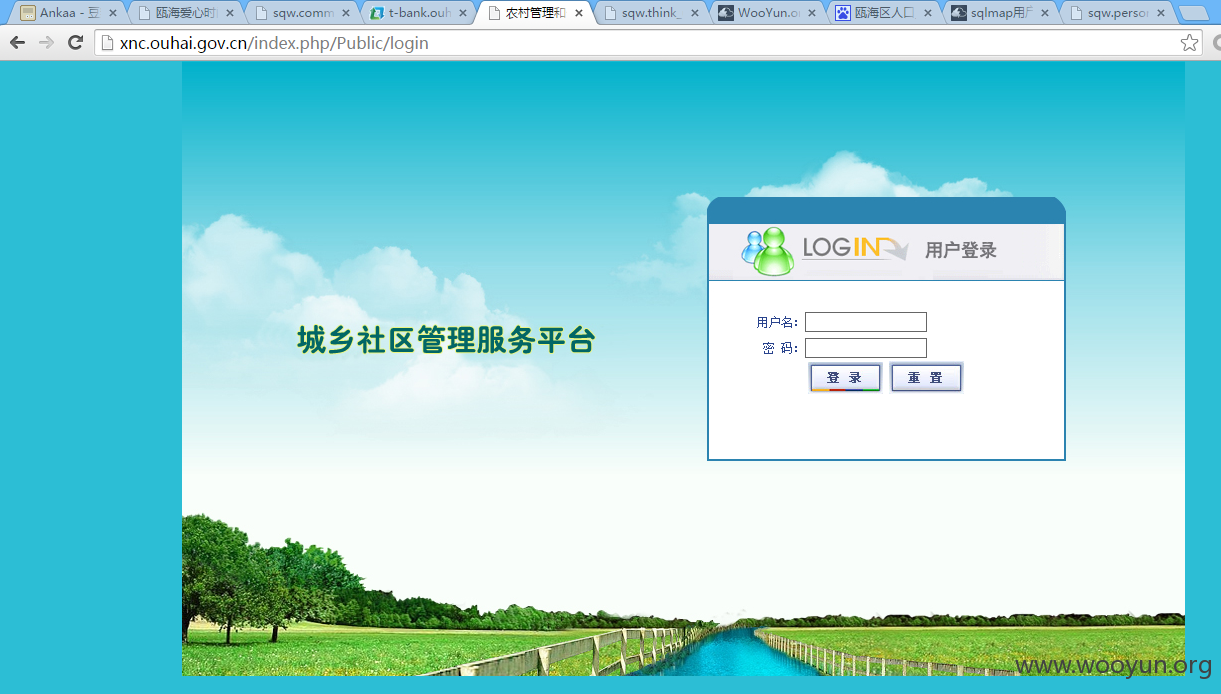Click into the 用户名 input field
This screenshot has width=1221, height=694.
tap(866, 322)
